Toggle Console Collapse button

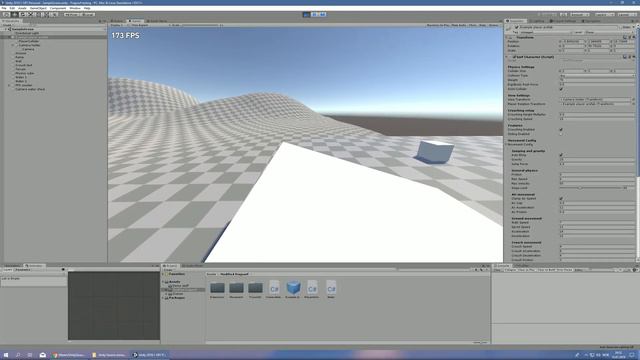point(510,270)
